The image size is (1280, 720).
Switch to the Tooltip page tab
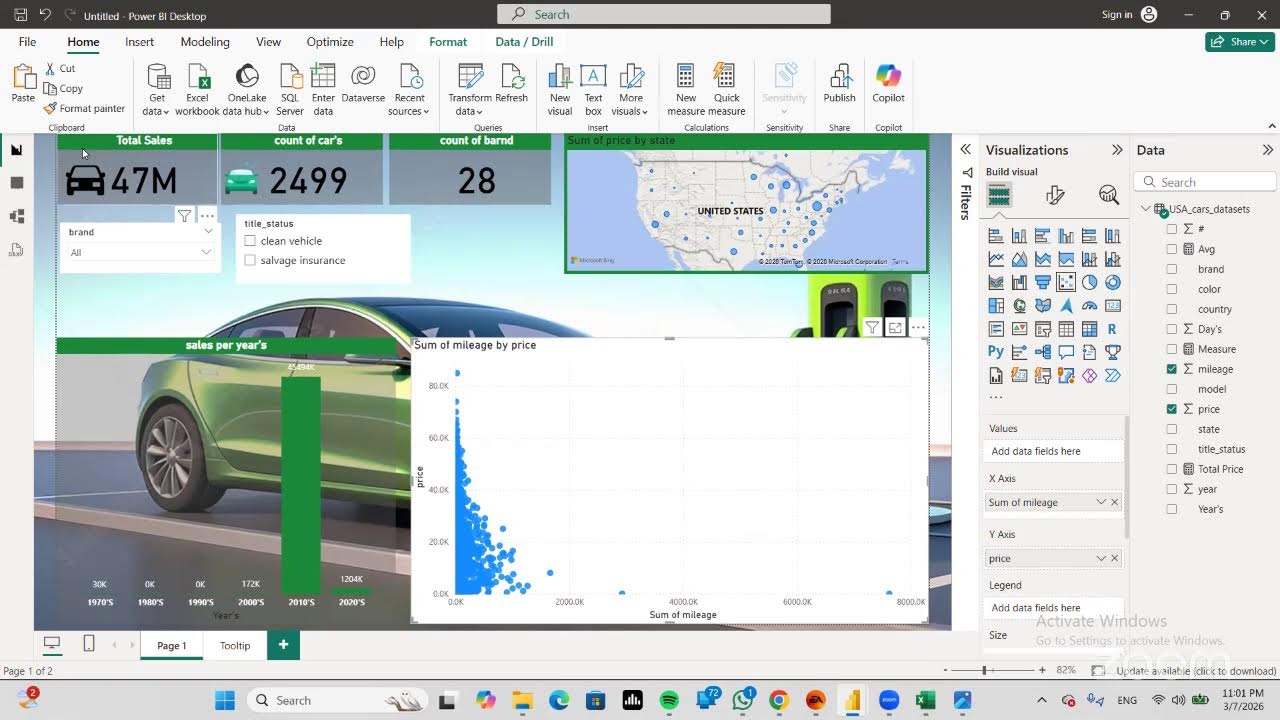(x=235, y=645)
